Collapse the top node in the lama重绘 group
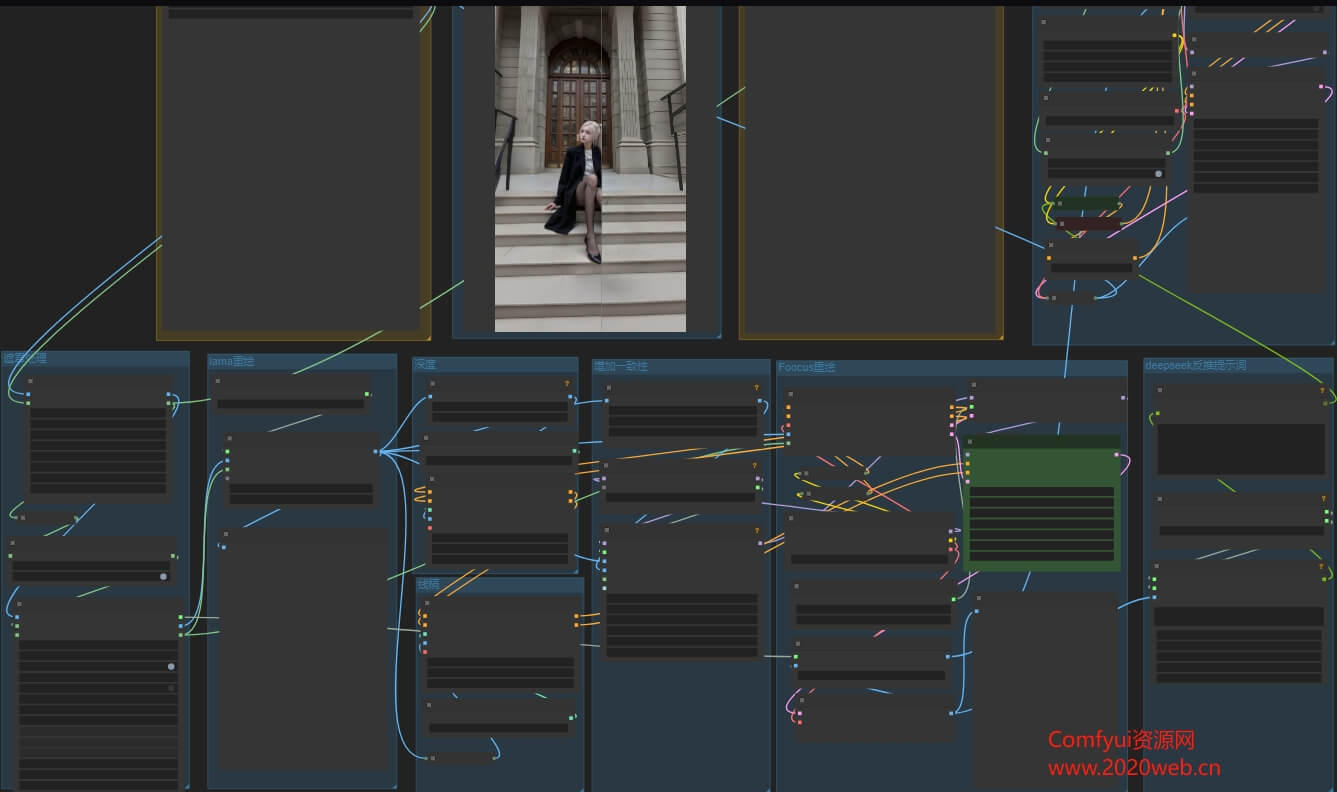Screen dimensions: 1337x792 [x=218, y=381]
